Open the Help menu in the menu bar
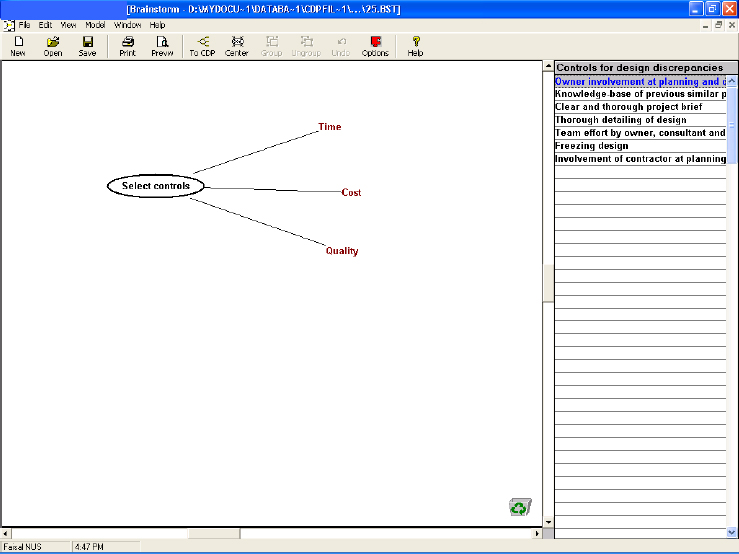The image size is (739, 554). click(x=157, y=25)
